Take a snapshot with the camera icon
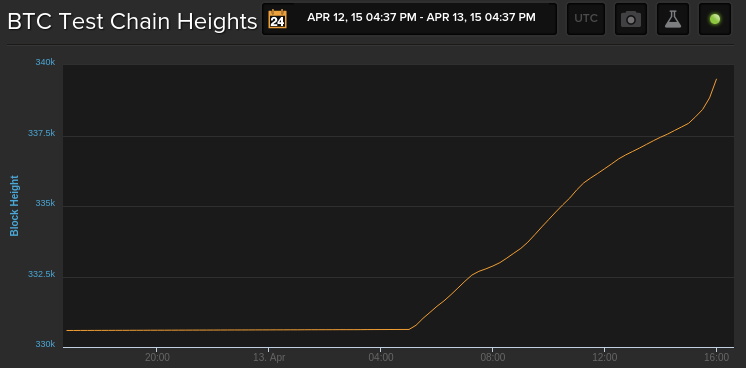 pyautogui.click(x=631, y=19)
